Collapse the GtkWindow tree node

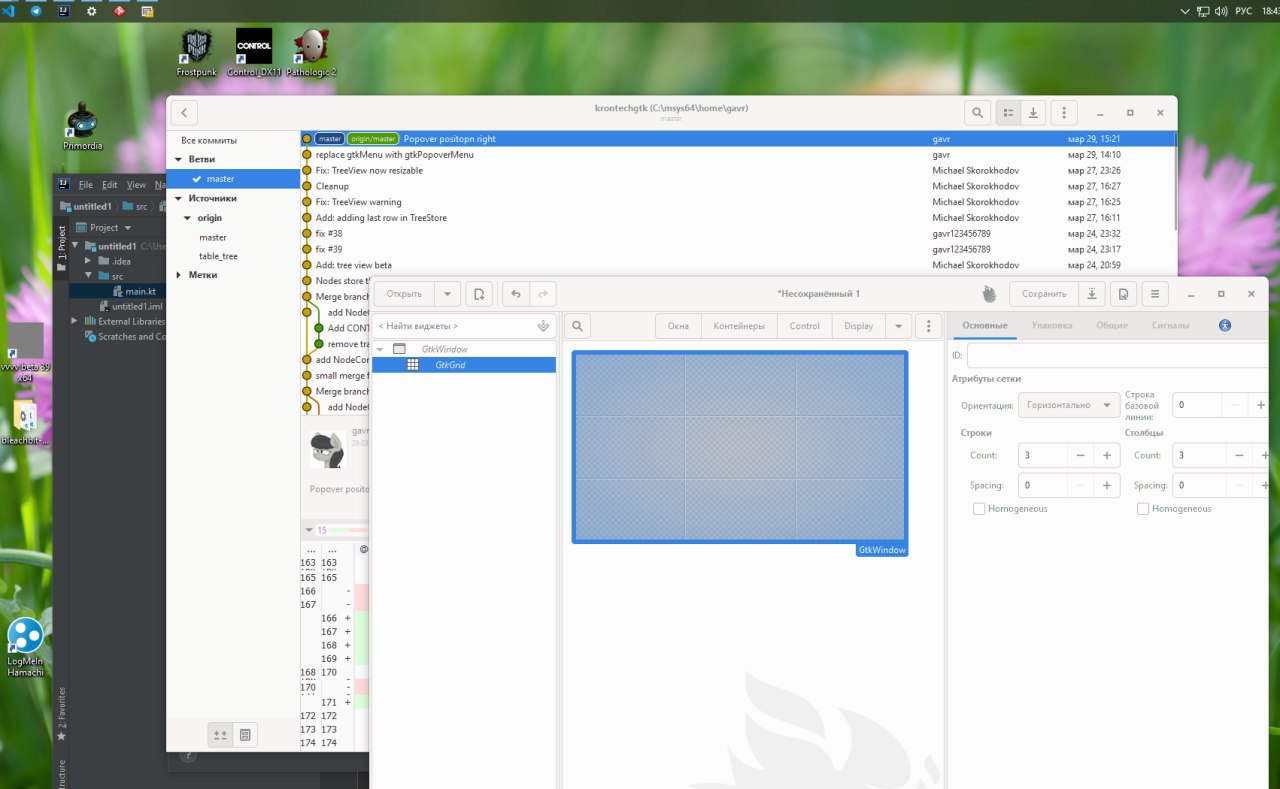pos(381,349)
